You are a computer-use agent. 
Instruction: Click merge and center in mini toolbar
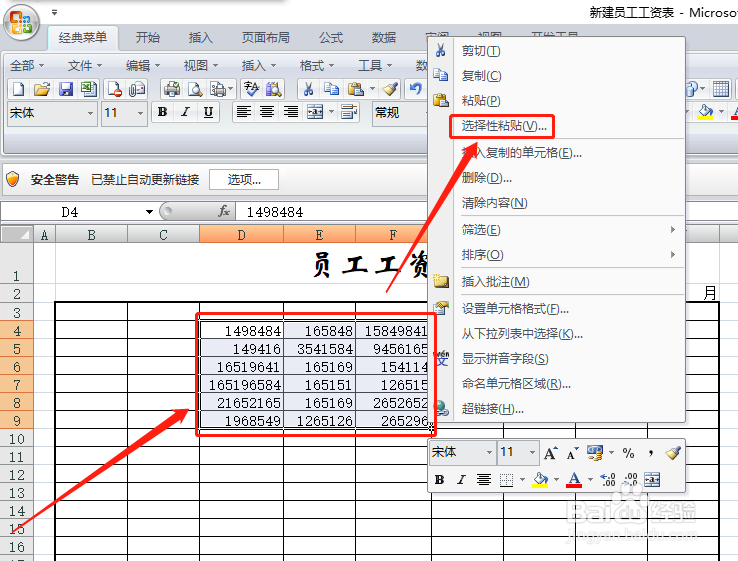652,480
